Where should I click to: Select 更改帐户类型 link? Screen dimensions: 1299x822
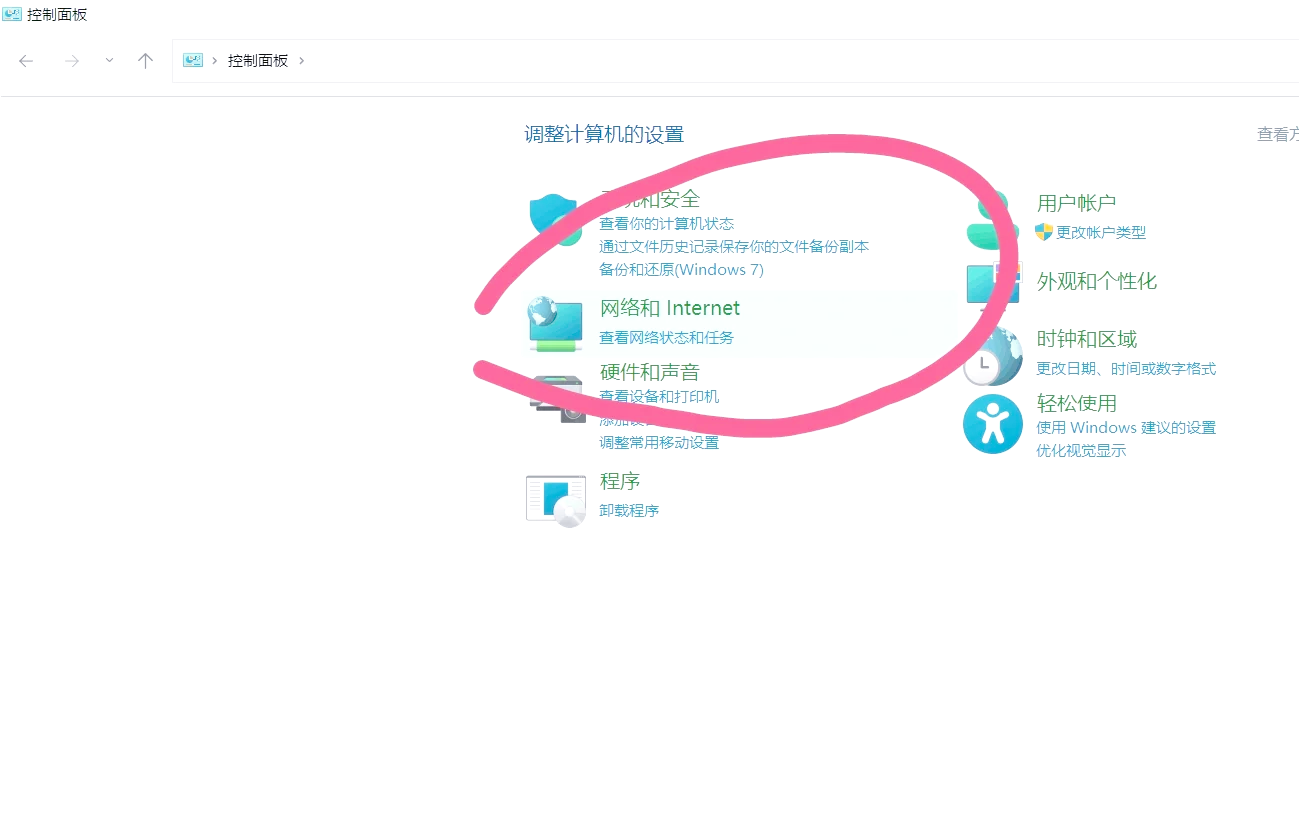pyautogui.click(x=1100, y=233)
